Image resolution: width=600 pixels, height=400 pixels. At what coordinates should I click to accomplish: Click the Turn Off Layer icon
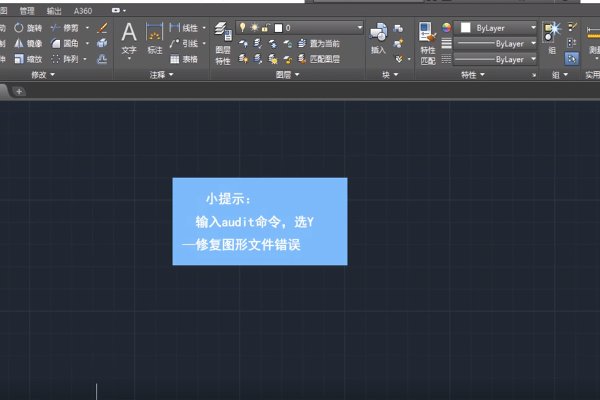pos(243,43)
